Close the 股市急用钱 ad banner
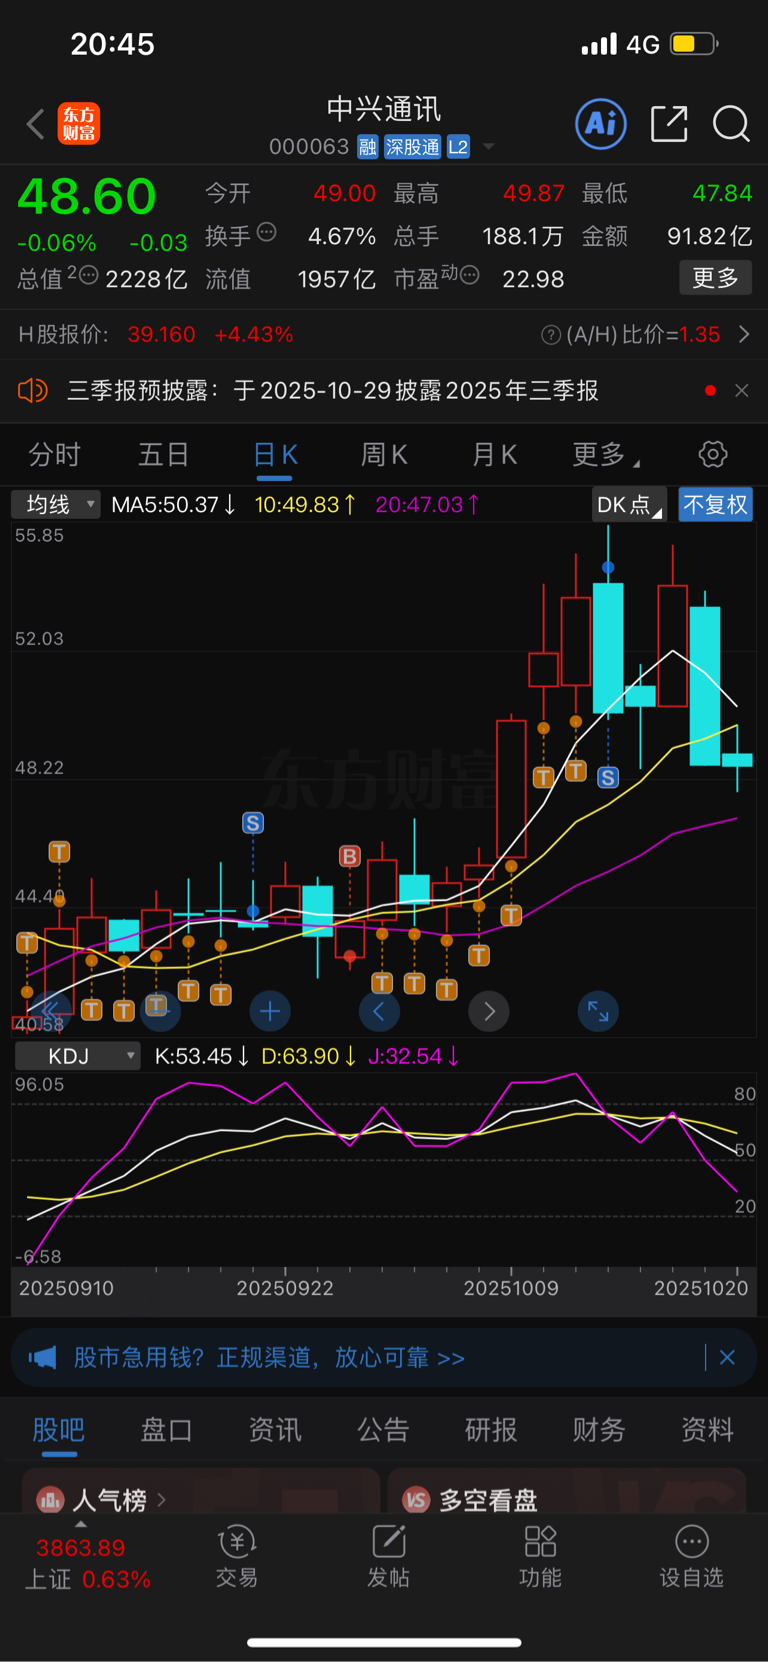768x1662 pixels. pos(727,1357)
